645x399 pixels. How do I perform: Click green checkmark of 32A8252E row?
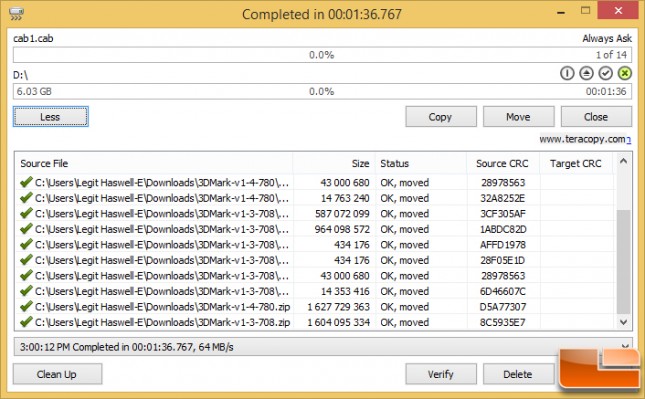tap(26, 197)
